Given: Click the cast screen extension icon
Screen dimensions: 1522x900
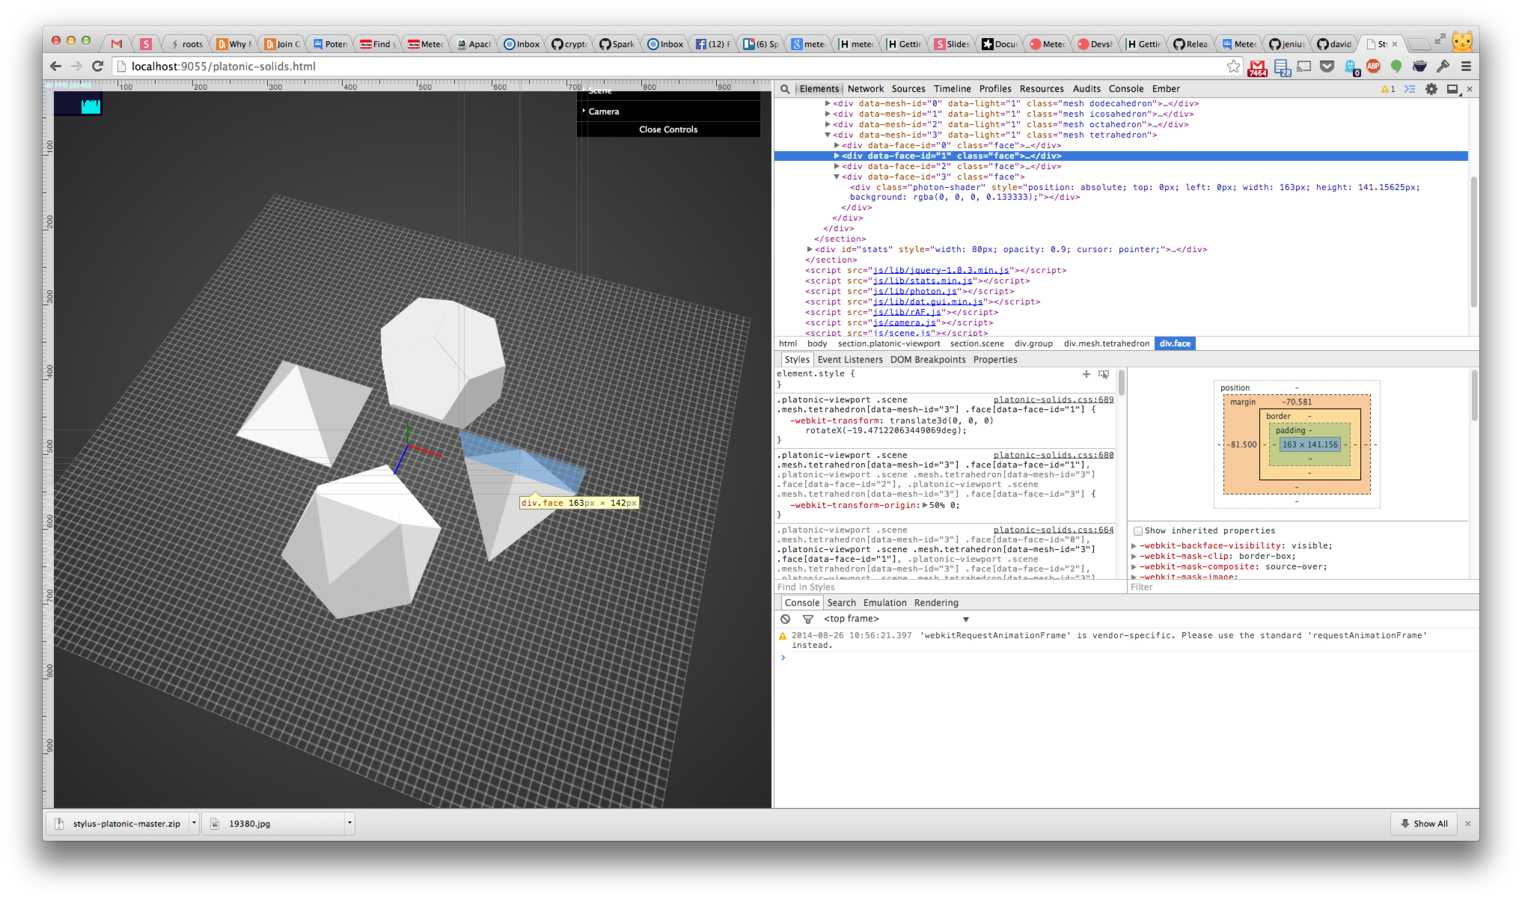Looking at the screenshot, I should 1304,66.
